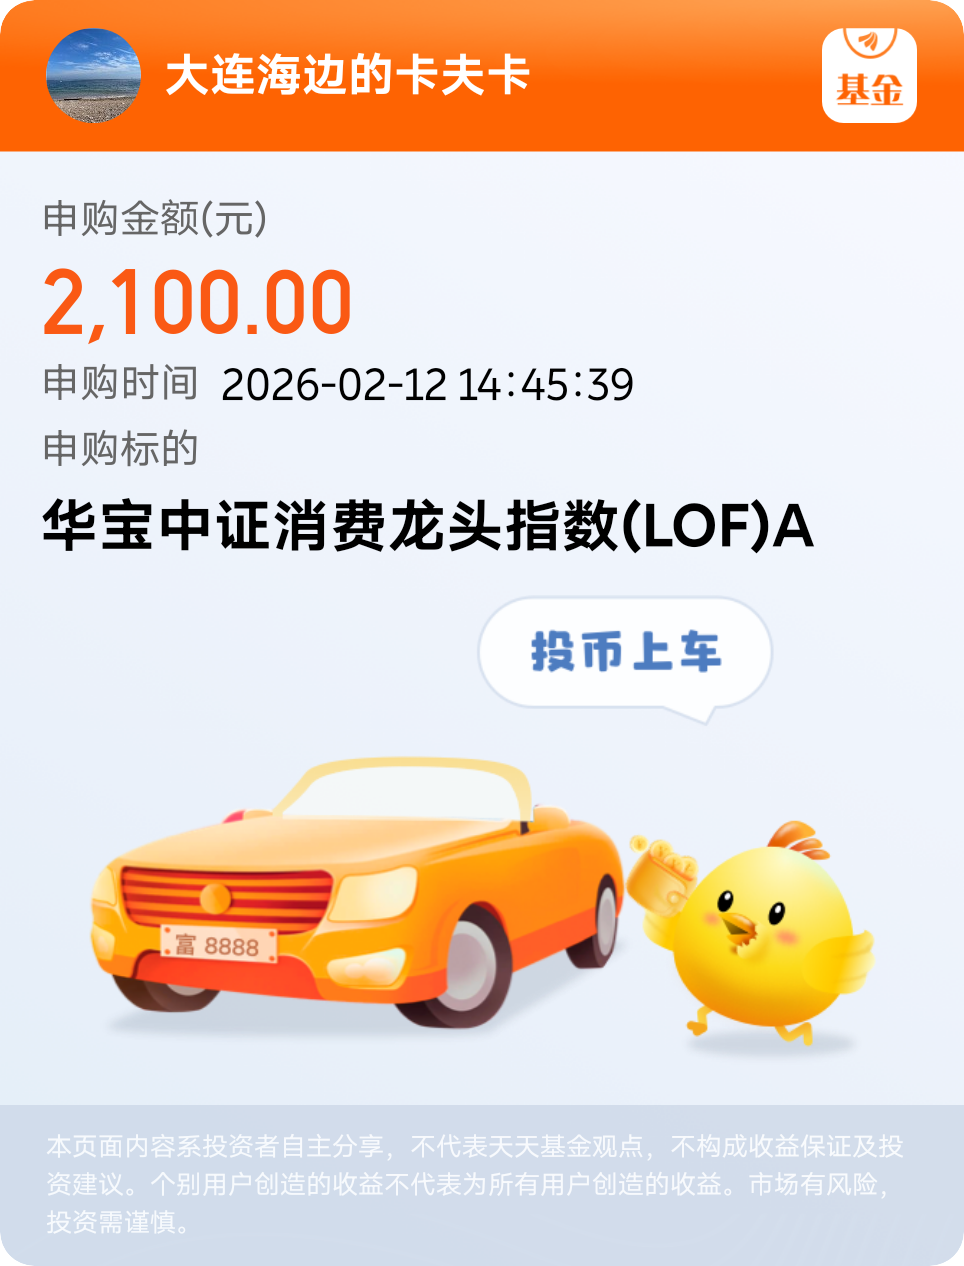Tap the 申购标的 label
Screen dimensions: 964x1266
[120, 449]
